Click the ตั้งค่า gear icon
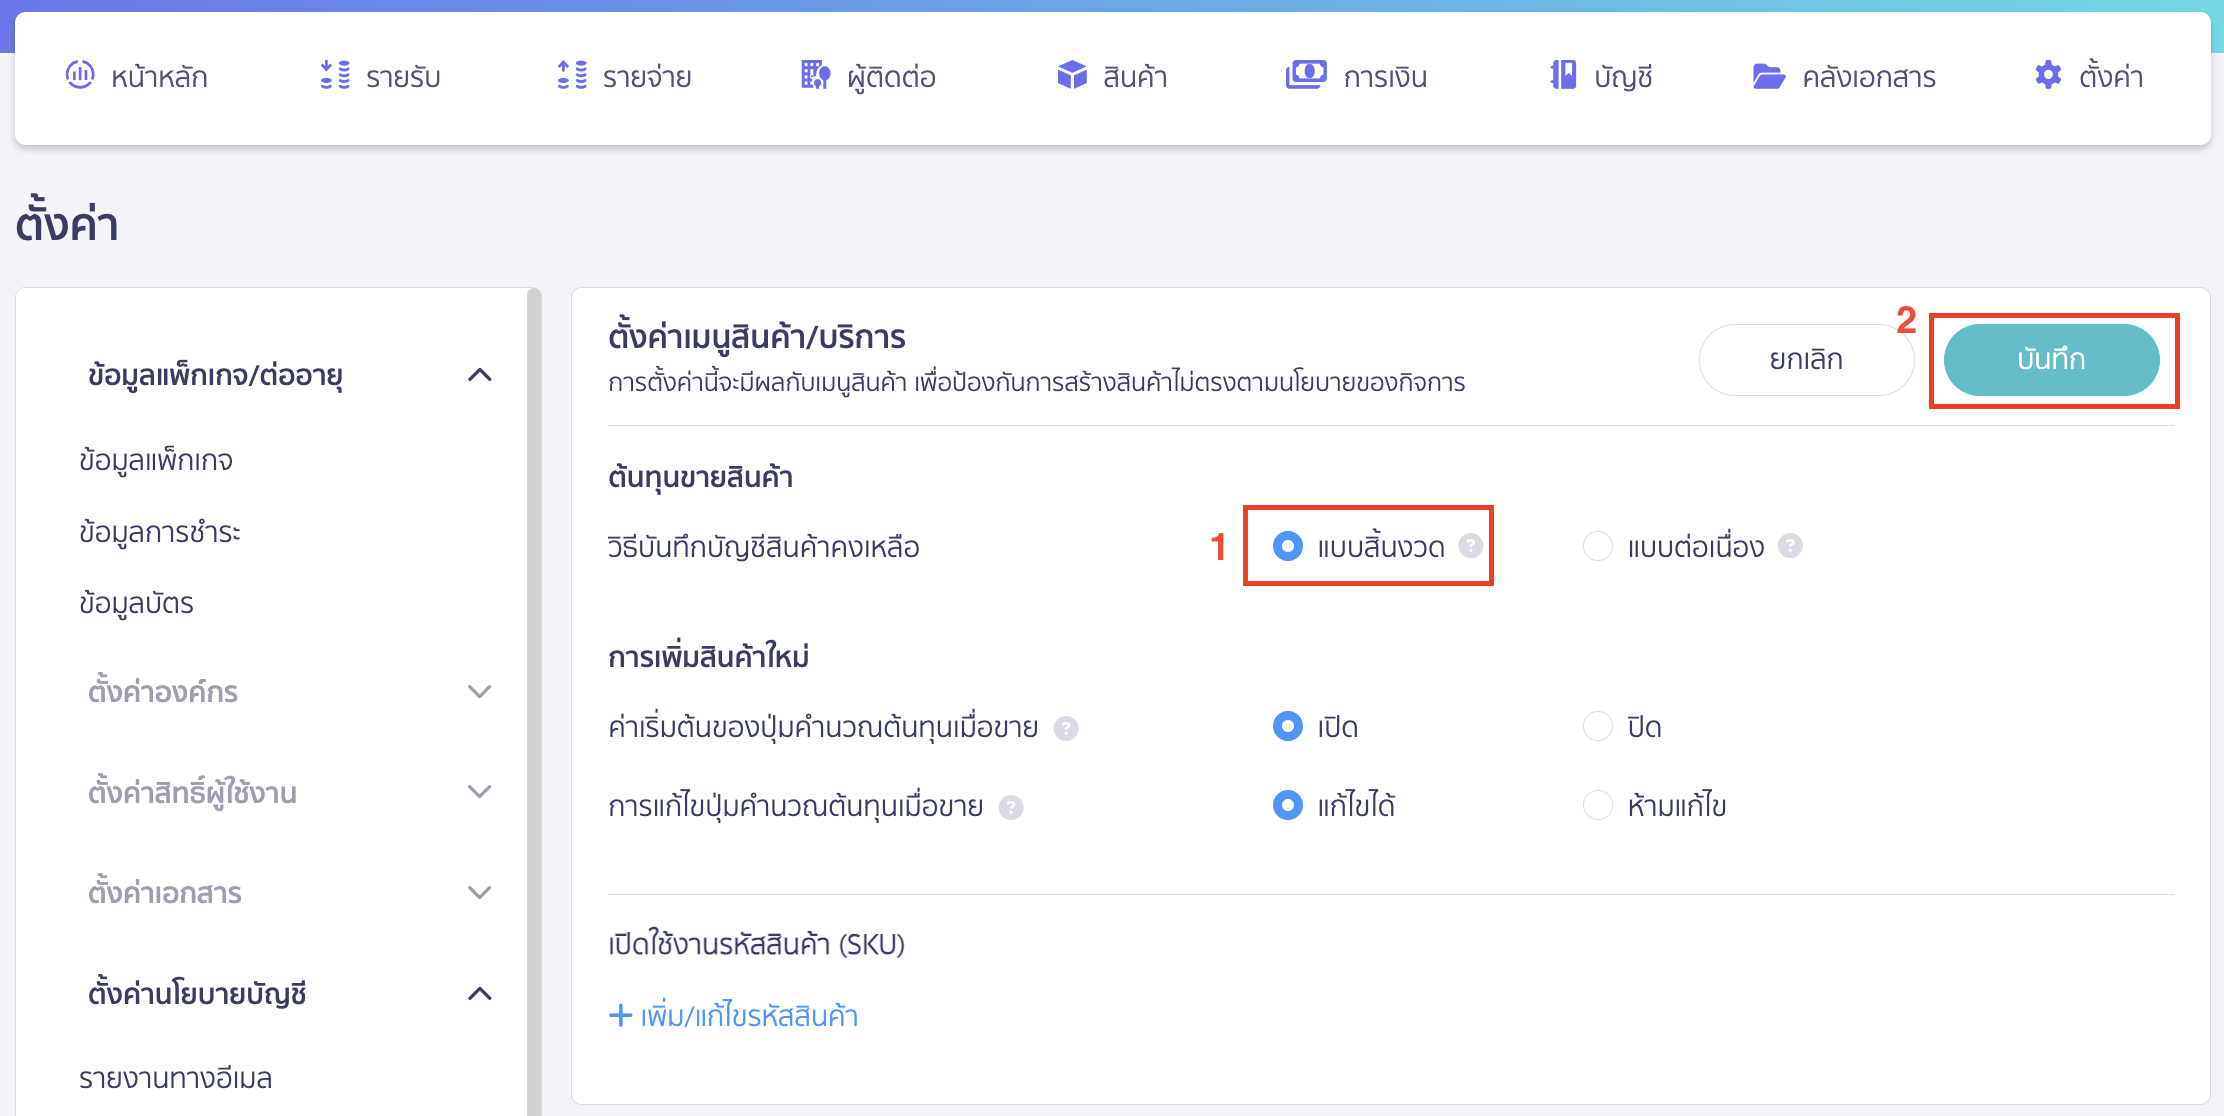 click(x=2048, y=75)
